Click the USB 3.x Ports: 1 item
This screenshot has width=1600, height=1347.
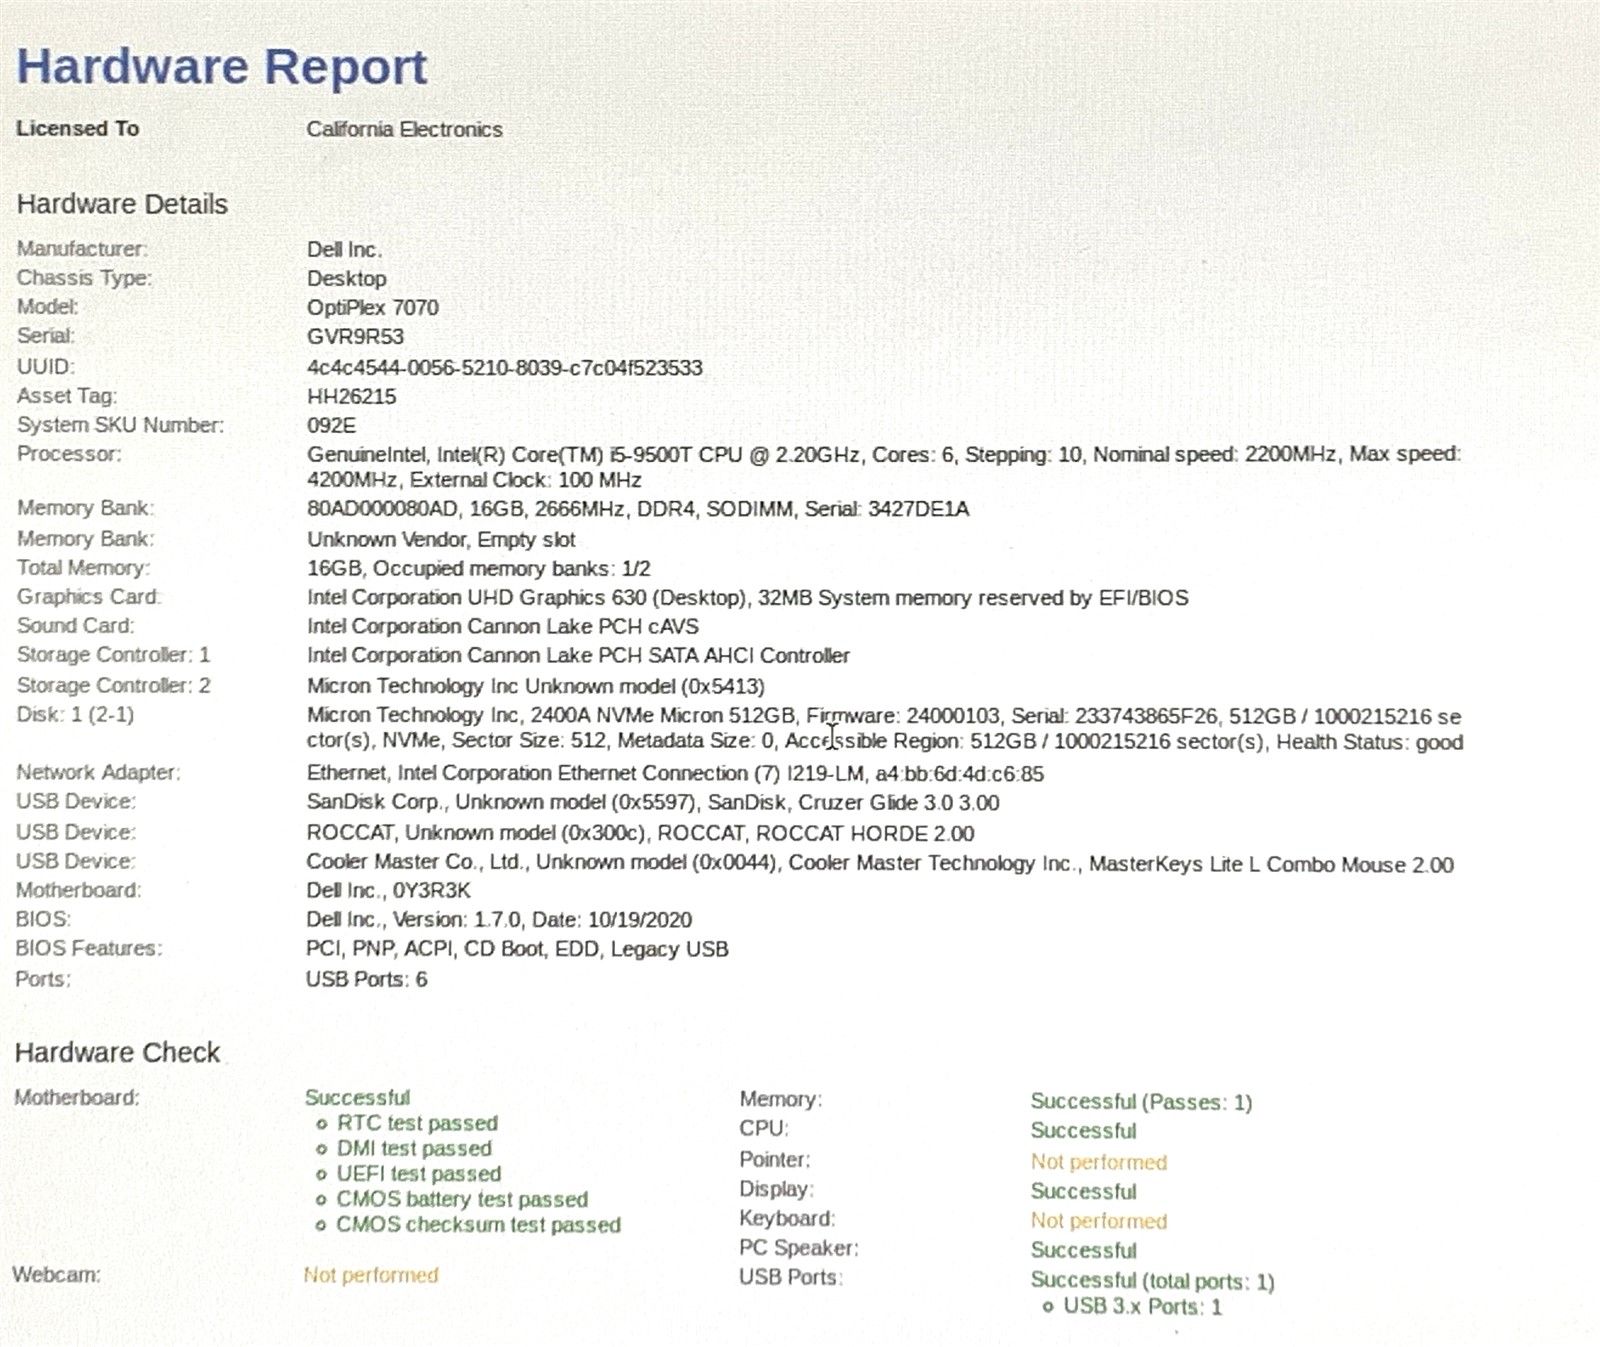(x=1142, y=1307)
